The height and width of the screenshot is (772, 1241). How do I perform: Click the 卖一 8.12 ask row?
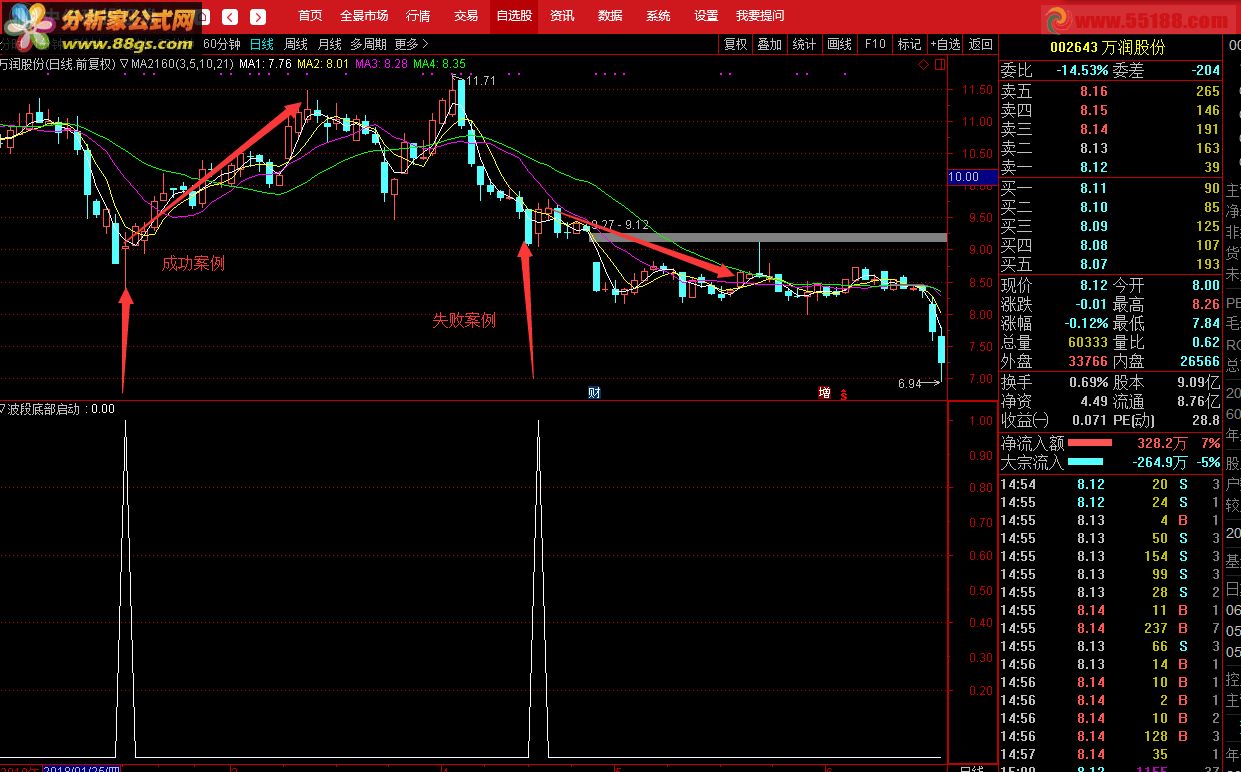pyautogui.click(x=1110, y=167)
